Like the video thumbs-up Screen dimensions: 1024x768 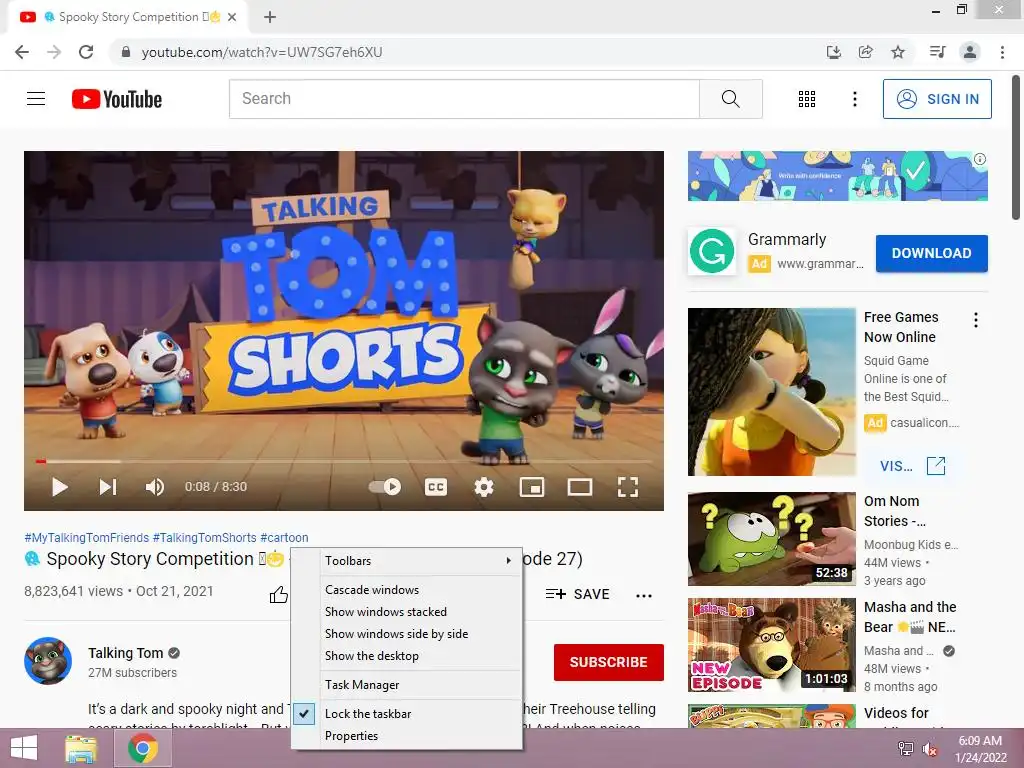tap(279, 594)
